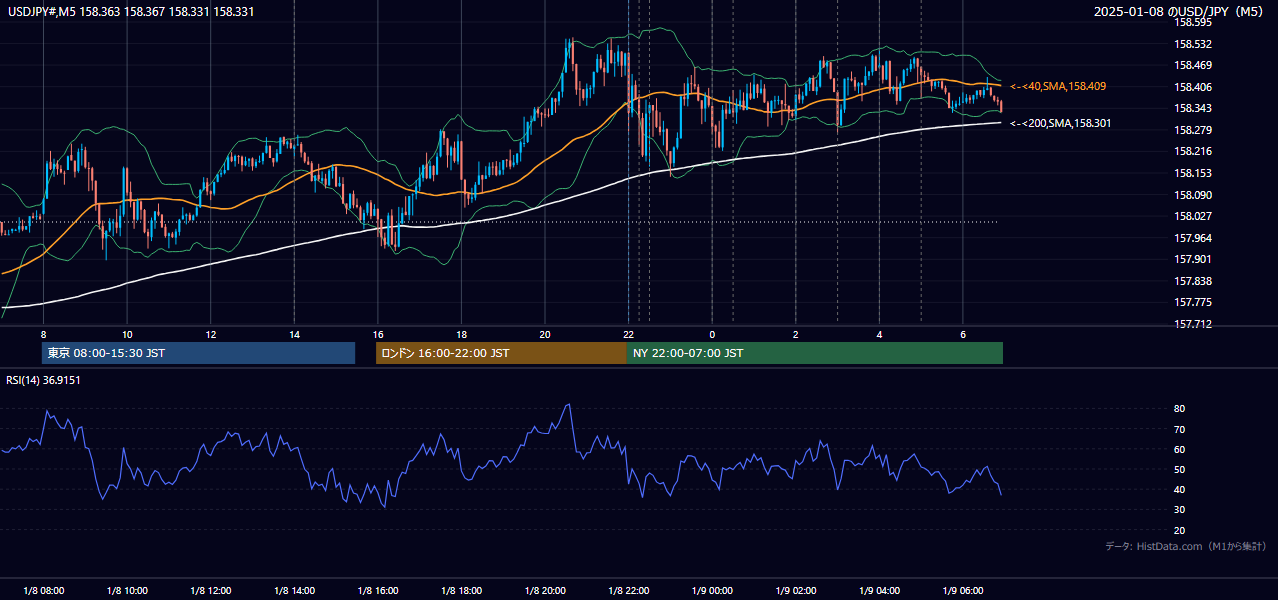The height and width of the screenshot is (600, 1278).
Task: Click hour label 14 under price chart
Action: [x=294, y=334]
